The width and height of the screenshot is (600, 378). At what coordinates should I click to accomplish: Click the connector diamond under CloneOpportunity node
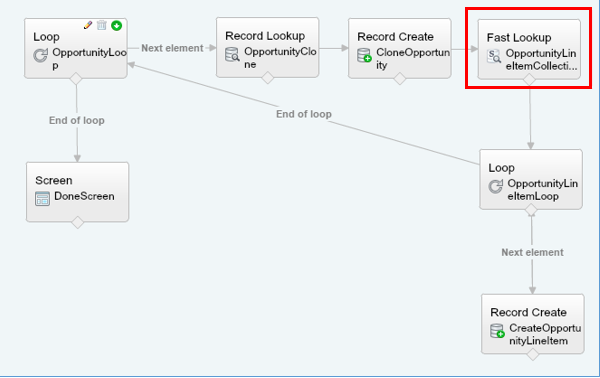(400, 78)
